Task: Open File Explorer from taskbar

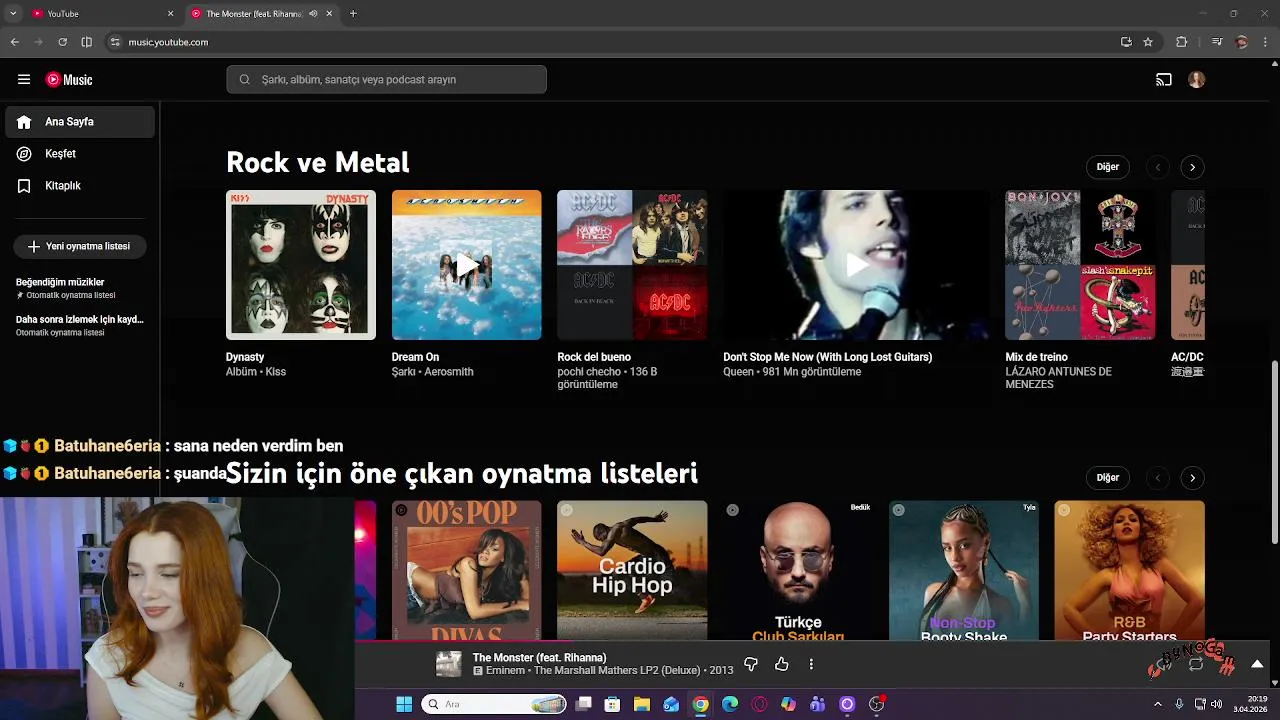Action: [642, 704]
